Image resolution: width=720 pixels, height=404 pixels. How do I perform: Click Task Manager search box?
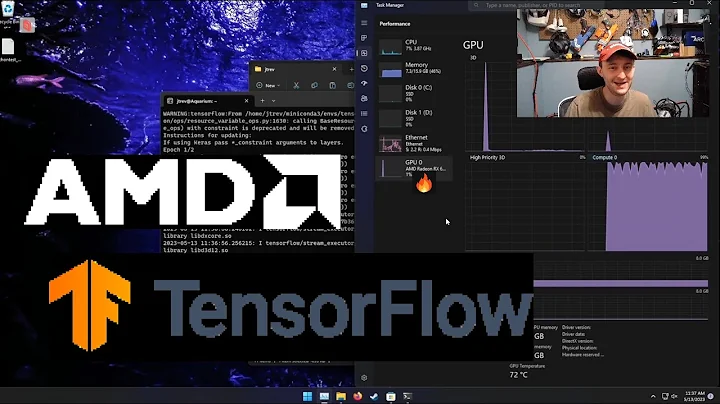click(535, 5)
